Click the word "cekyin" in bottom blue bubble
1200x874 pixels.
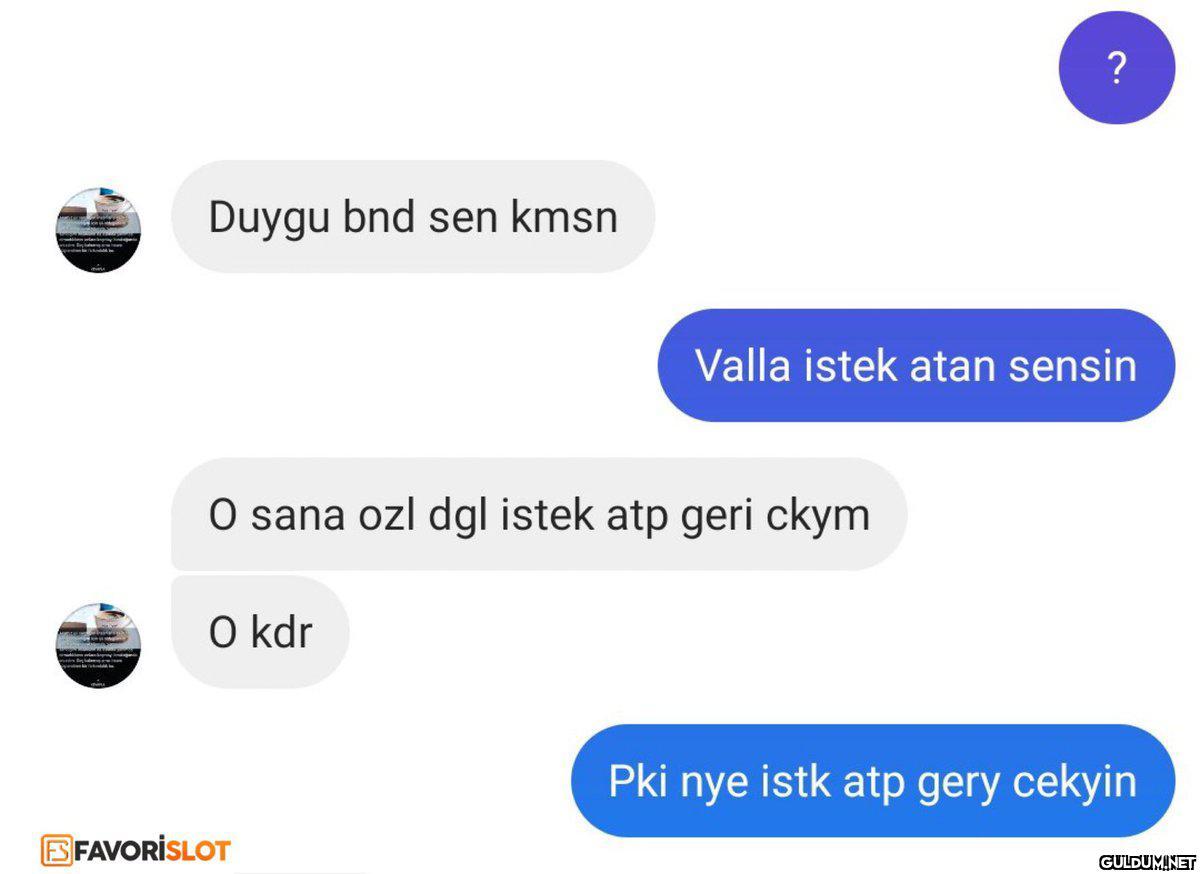[1075, 782]
